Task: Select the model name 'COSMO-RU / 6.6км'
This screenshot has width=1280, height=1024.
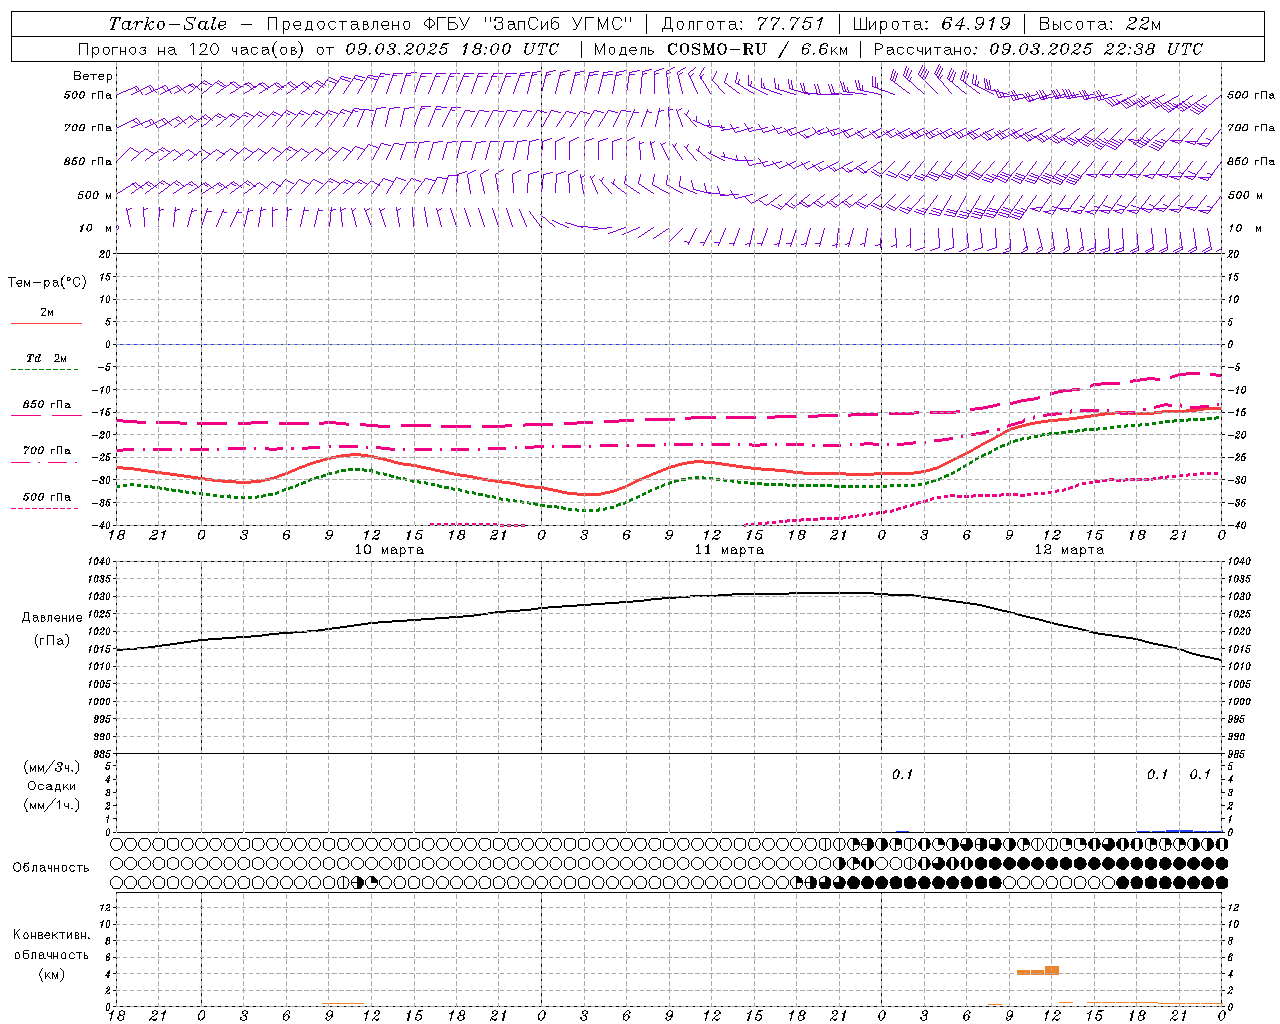Action: 758,49
